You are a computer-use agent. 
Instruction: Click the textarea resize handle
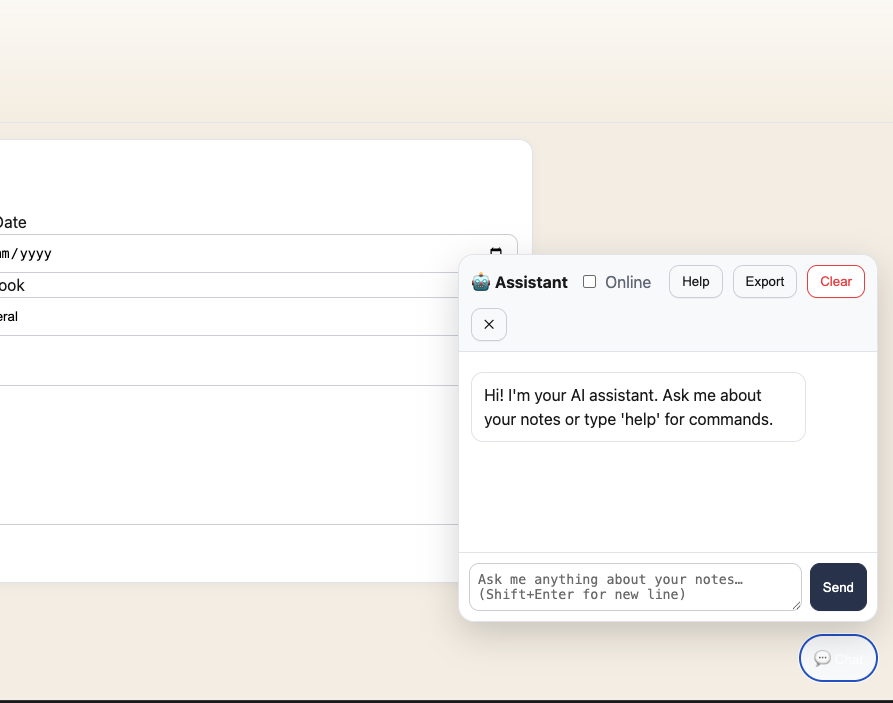797,607
